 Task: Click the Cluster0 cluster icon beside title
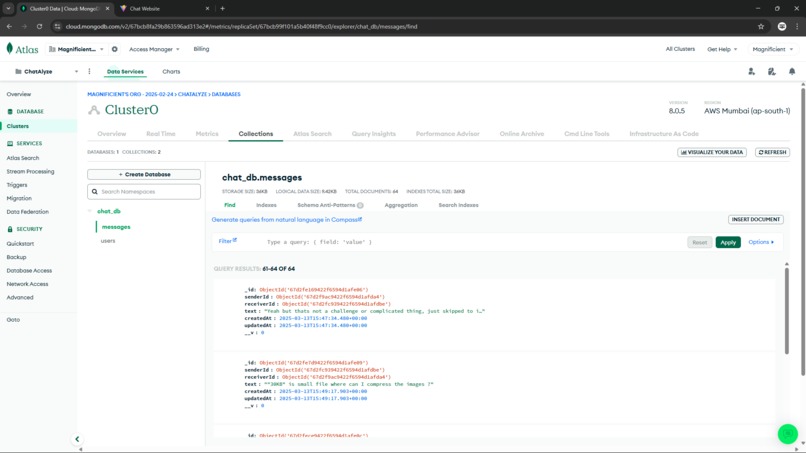coord(94,110)
